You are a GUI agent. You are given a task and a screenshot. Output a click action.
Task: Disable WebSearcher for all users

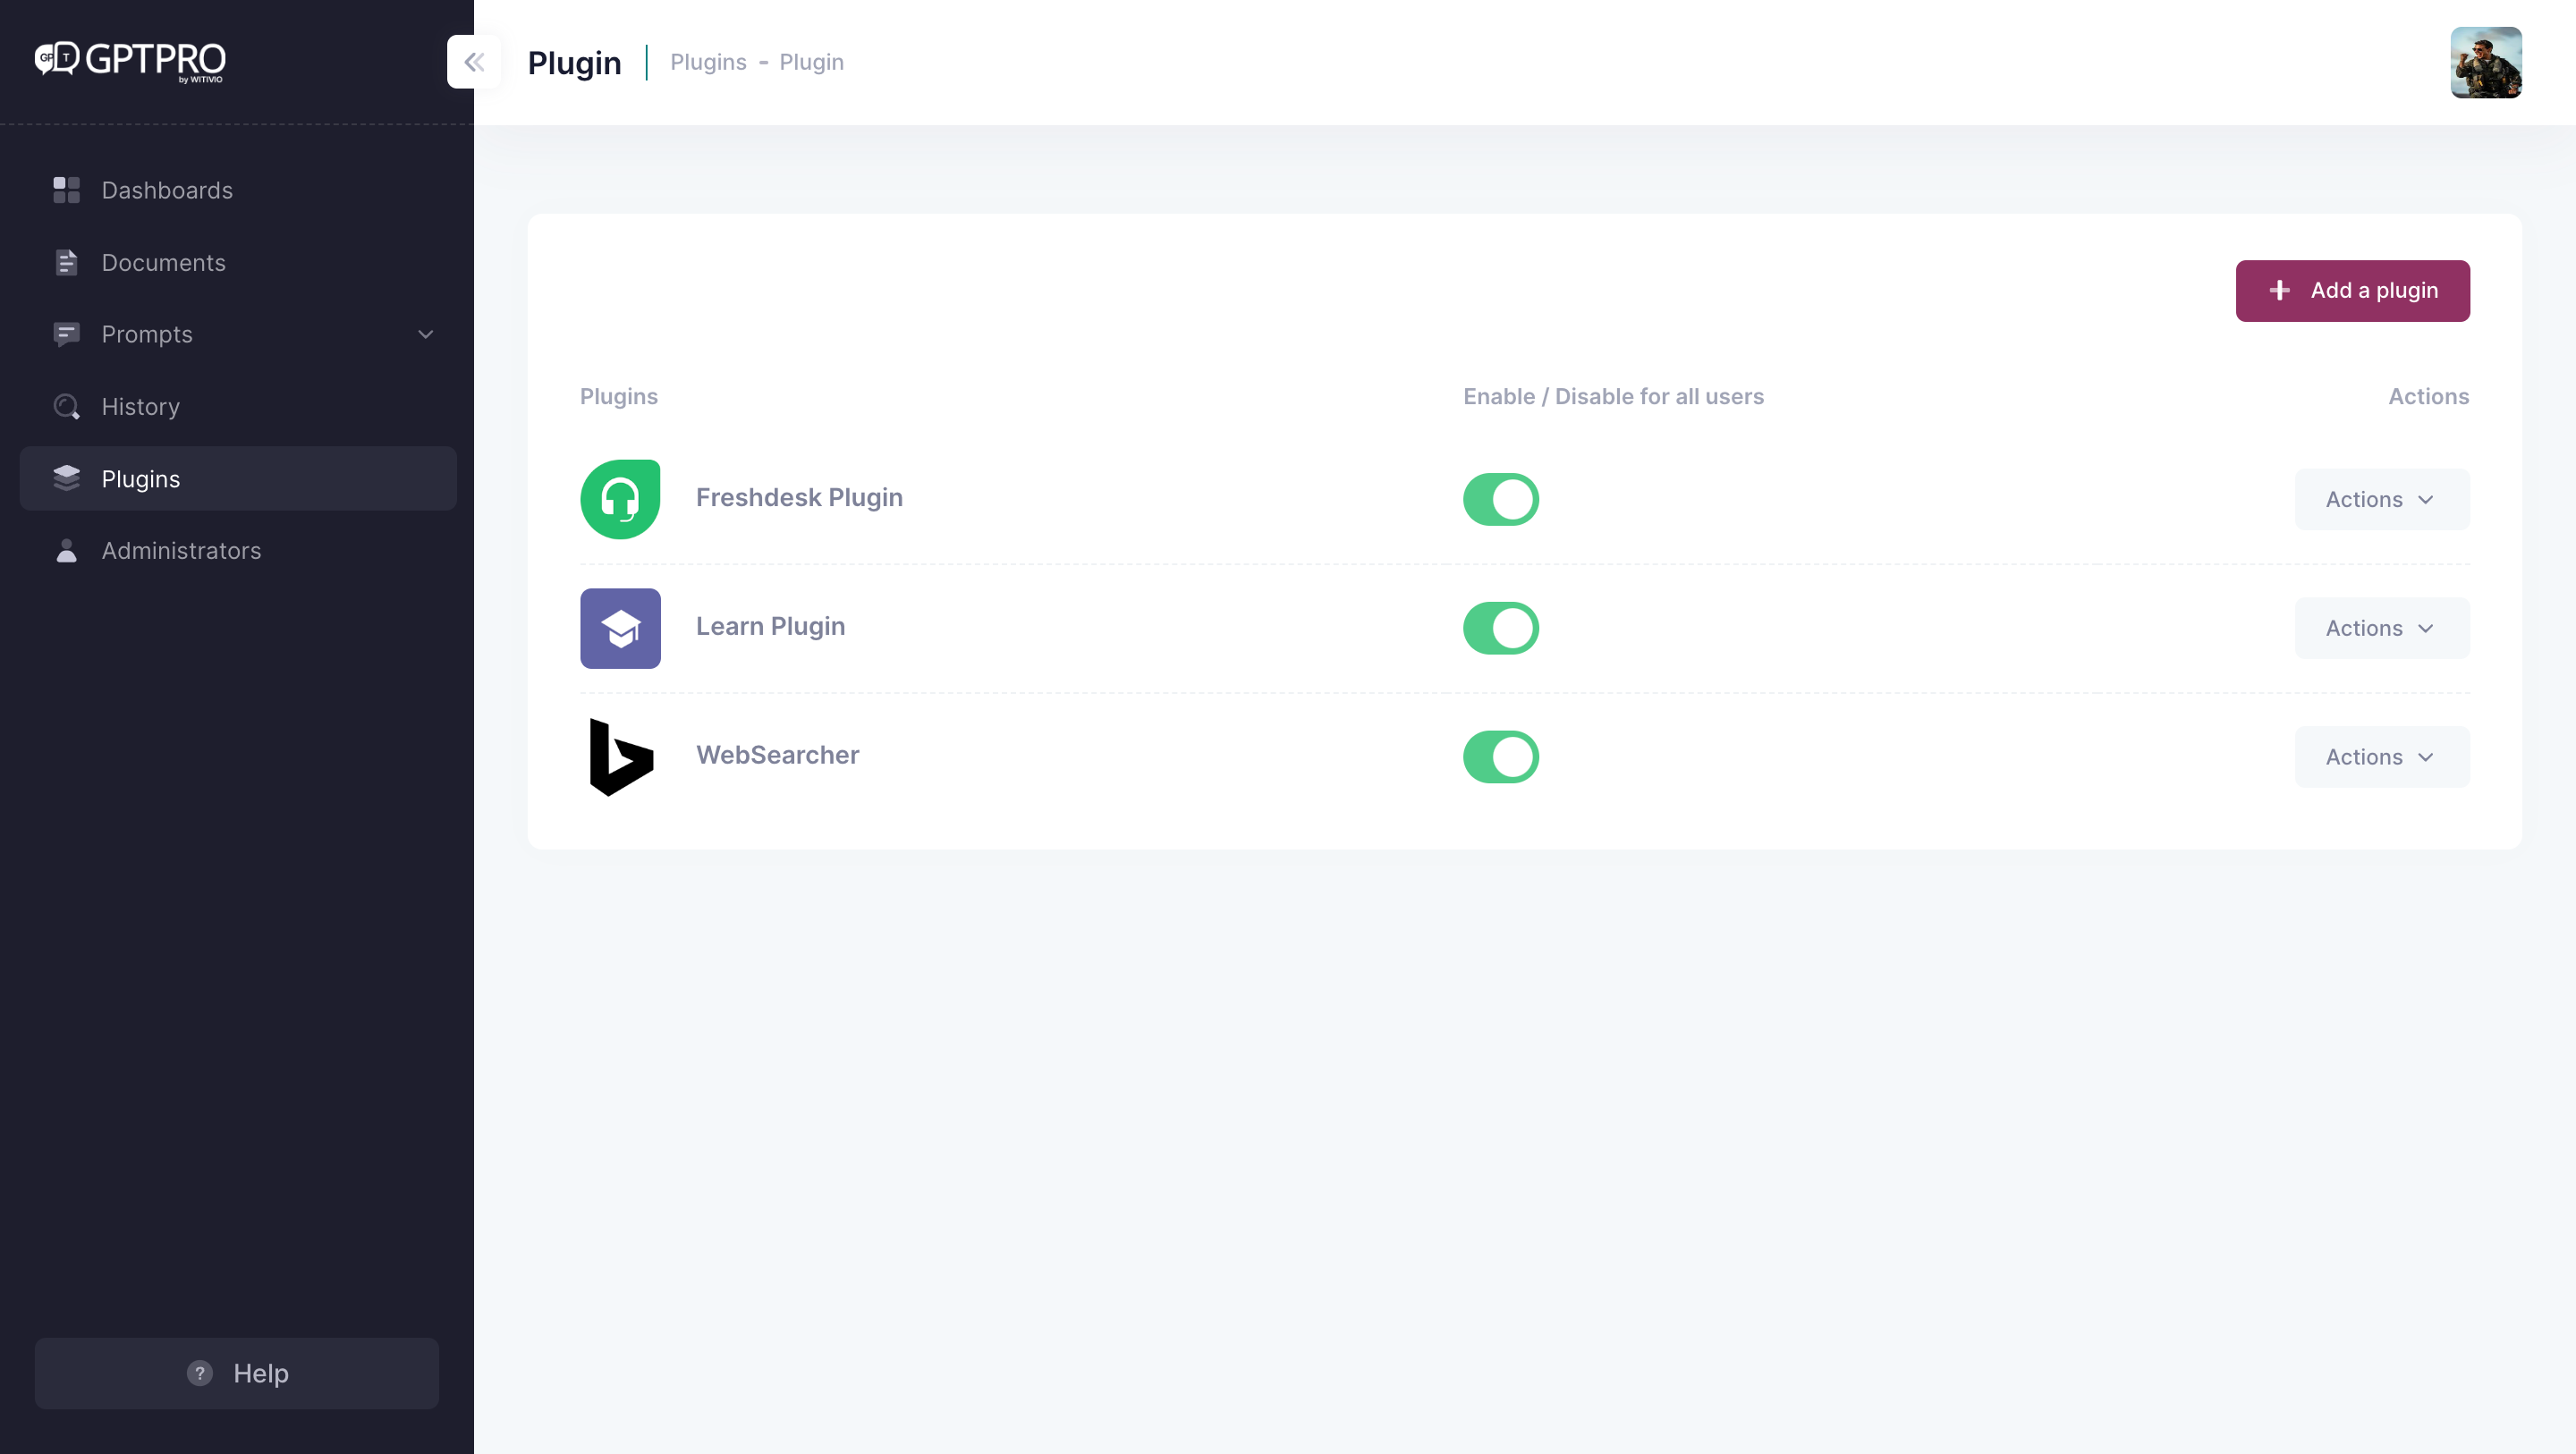[1500, 757]
